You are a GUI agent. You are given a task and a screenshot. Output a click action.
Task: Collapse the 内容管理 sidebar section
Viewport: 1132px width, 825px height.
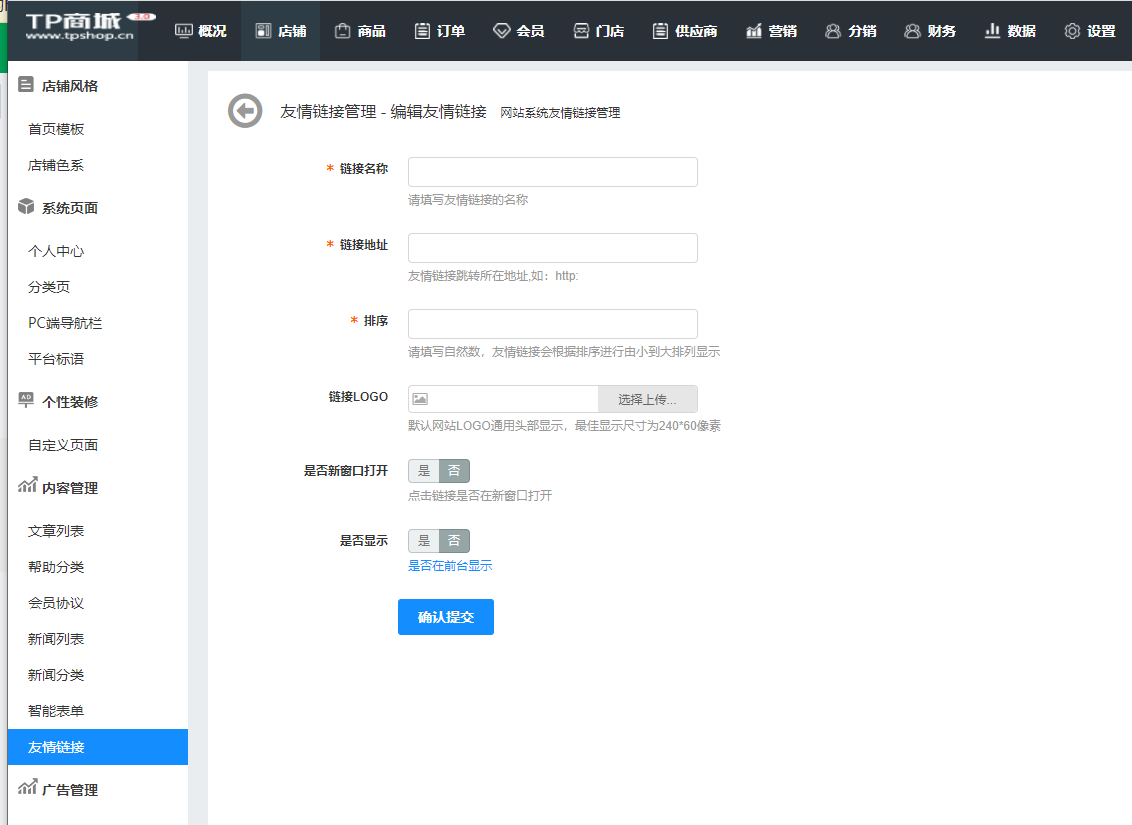coord(69,488)
